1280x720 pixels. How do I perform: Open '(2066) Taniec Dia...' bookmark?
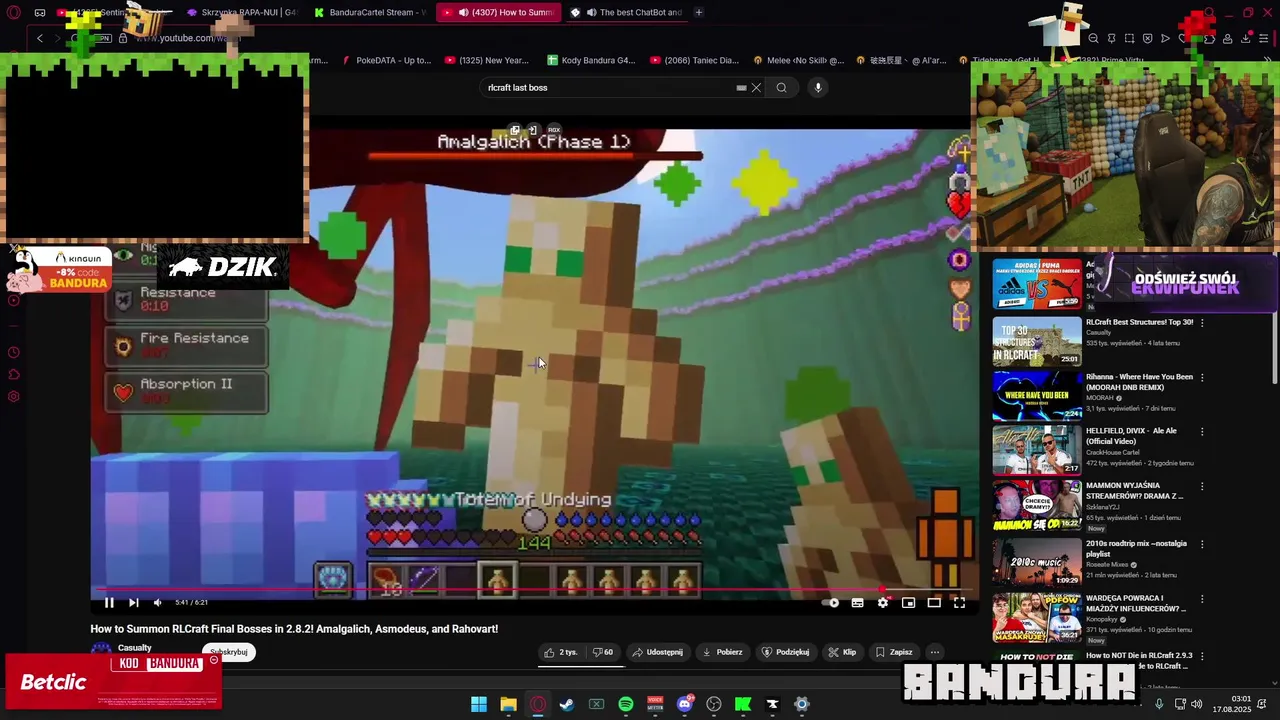click(694, 60)
